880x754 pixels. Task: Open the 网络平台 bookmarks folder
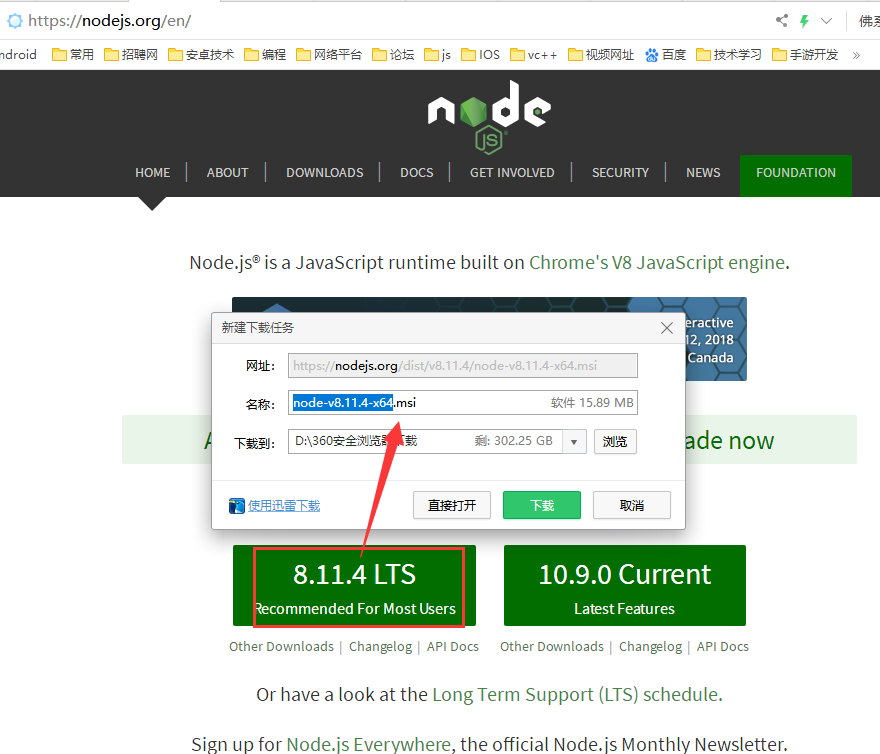(329, 54)
